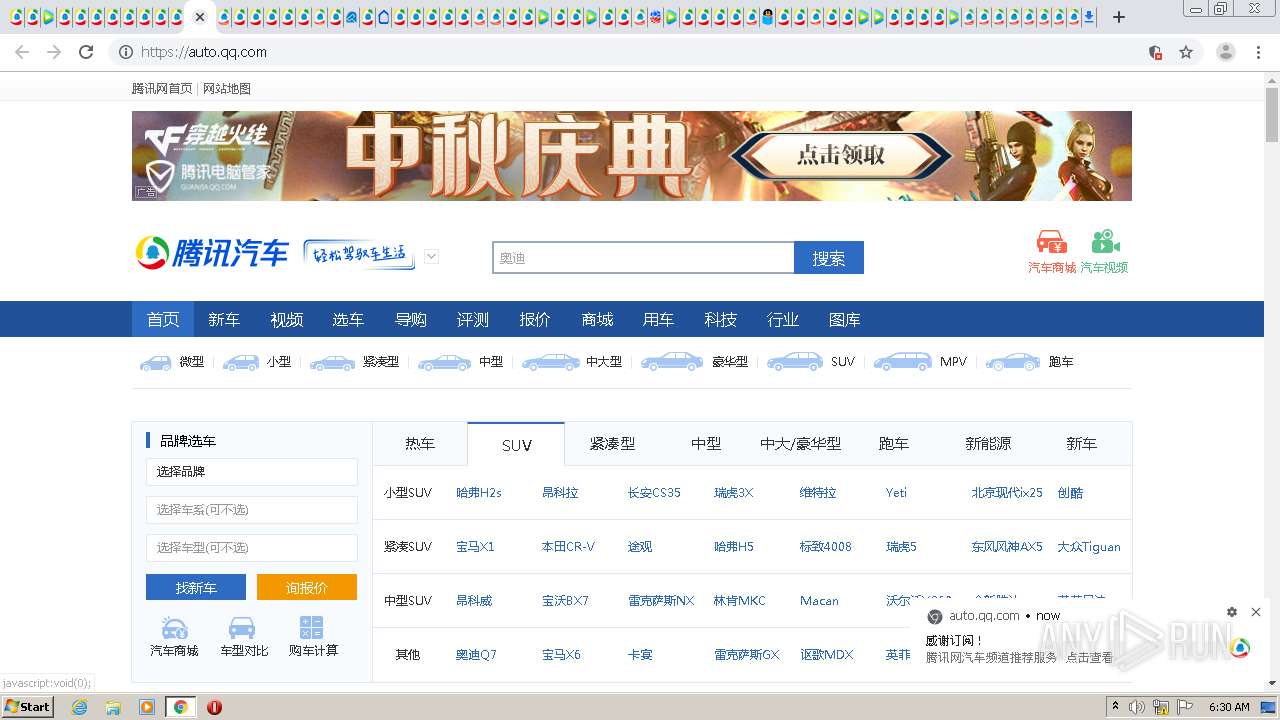This screenshot has width=1280, height=720.
Task: Open the 选择车型 model dropdown
Action: tap(252, 548)
